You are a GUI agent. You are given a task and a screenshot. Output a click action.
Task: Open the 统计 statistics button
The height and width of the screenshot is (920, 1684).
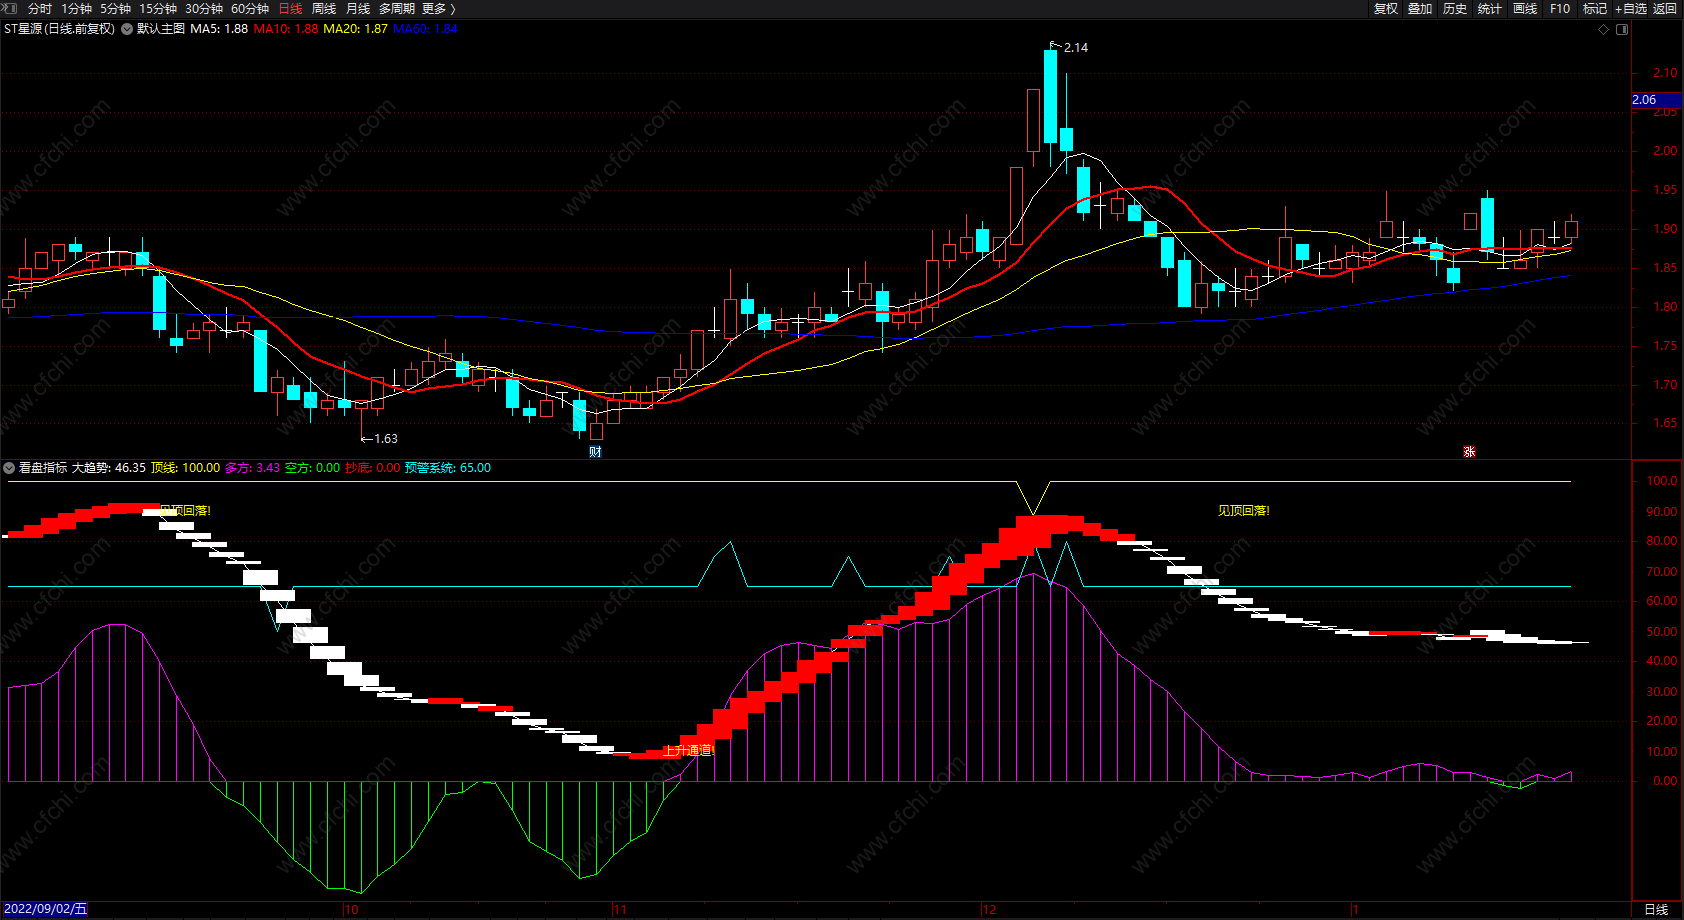point(1490,9)
